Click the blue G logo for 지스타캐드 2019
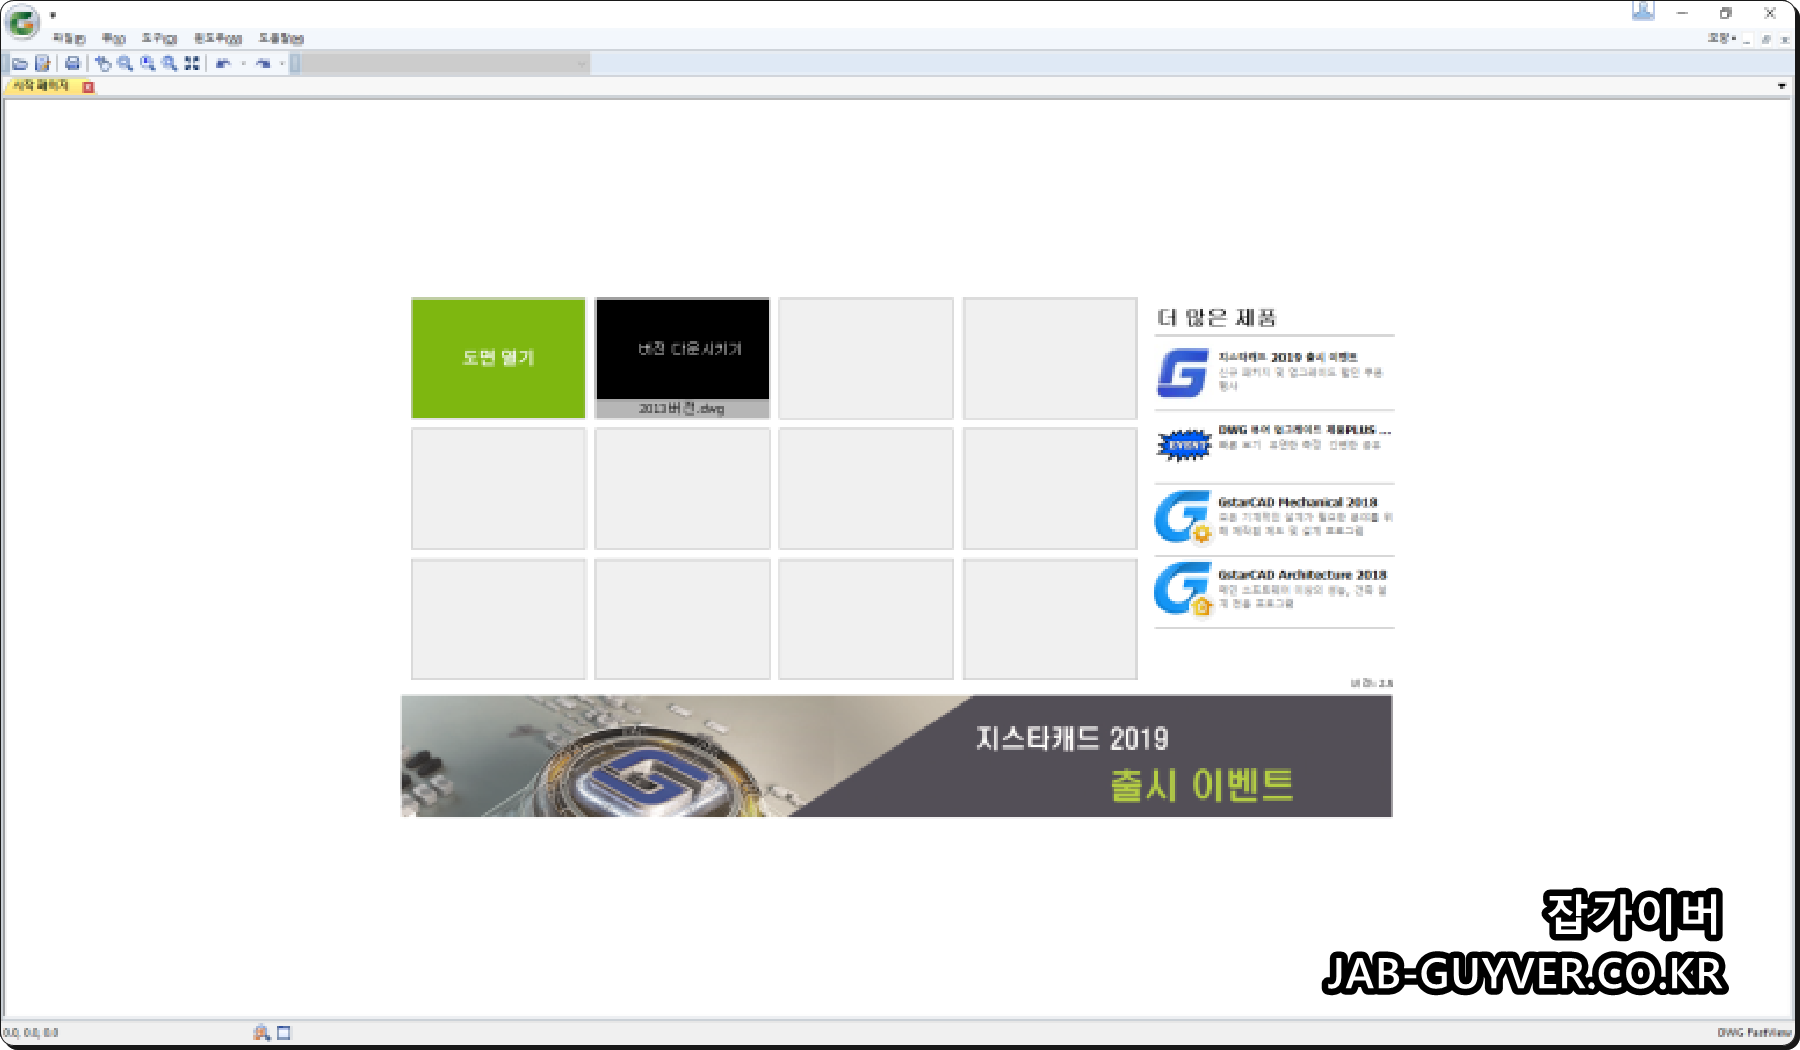Screen dimensions: 1800x1050 (x=1184, y=372)
